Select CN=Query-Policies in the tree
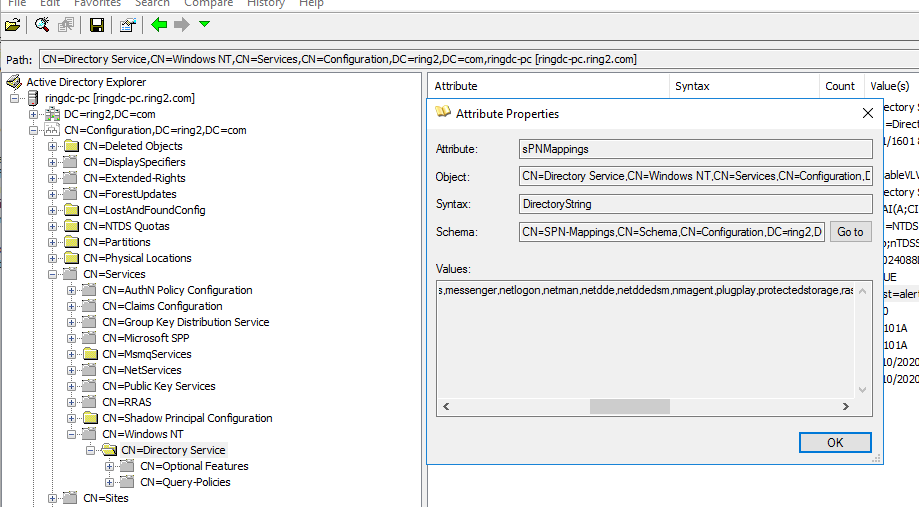 point(185,482)
